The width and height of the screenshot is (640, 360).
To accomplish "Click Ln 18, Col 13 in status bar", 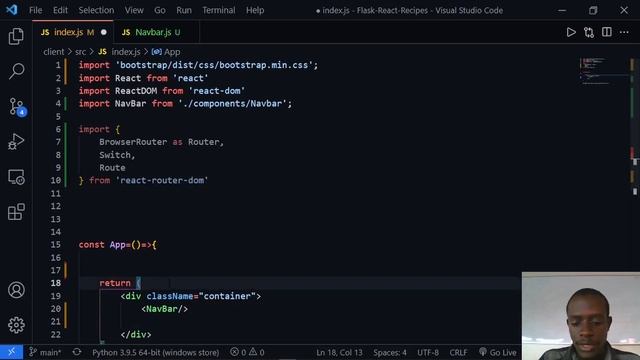I will point(339,352).
